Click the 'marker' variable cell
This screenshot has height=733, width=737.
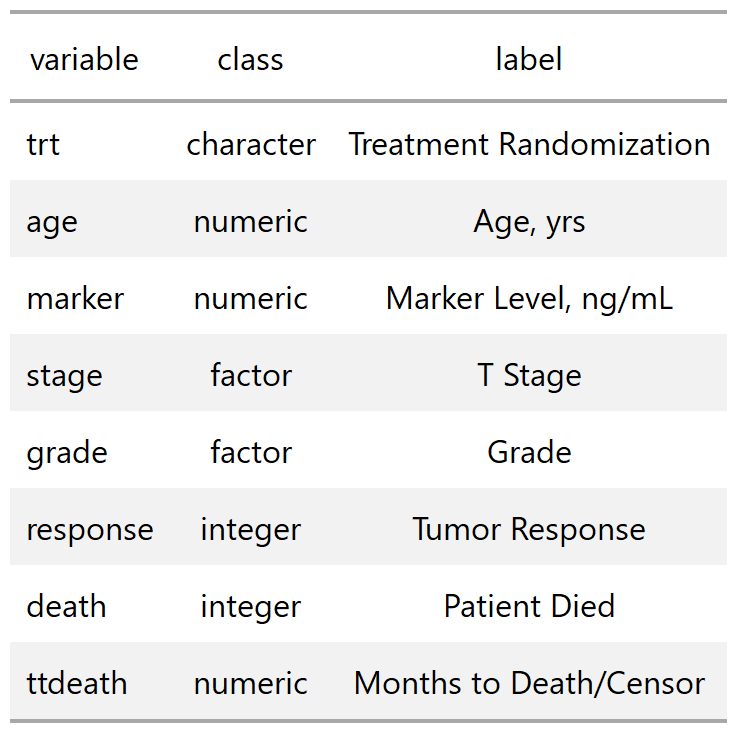75,299
